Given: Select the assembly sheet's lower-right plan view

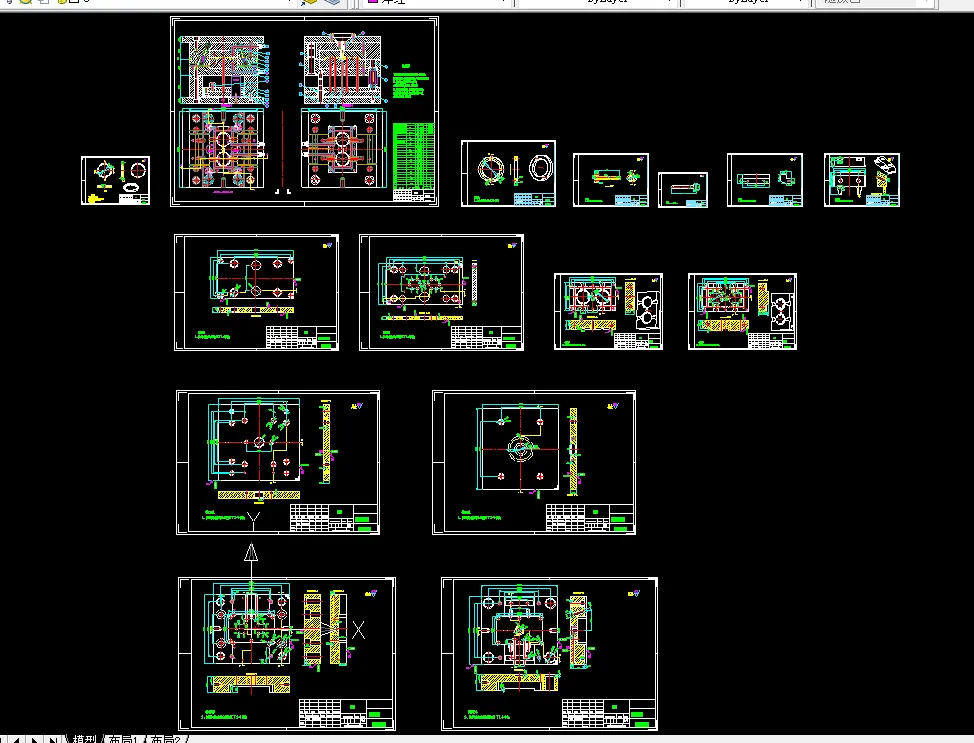Looking at the screenshot, I should point(343,149).
